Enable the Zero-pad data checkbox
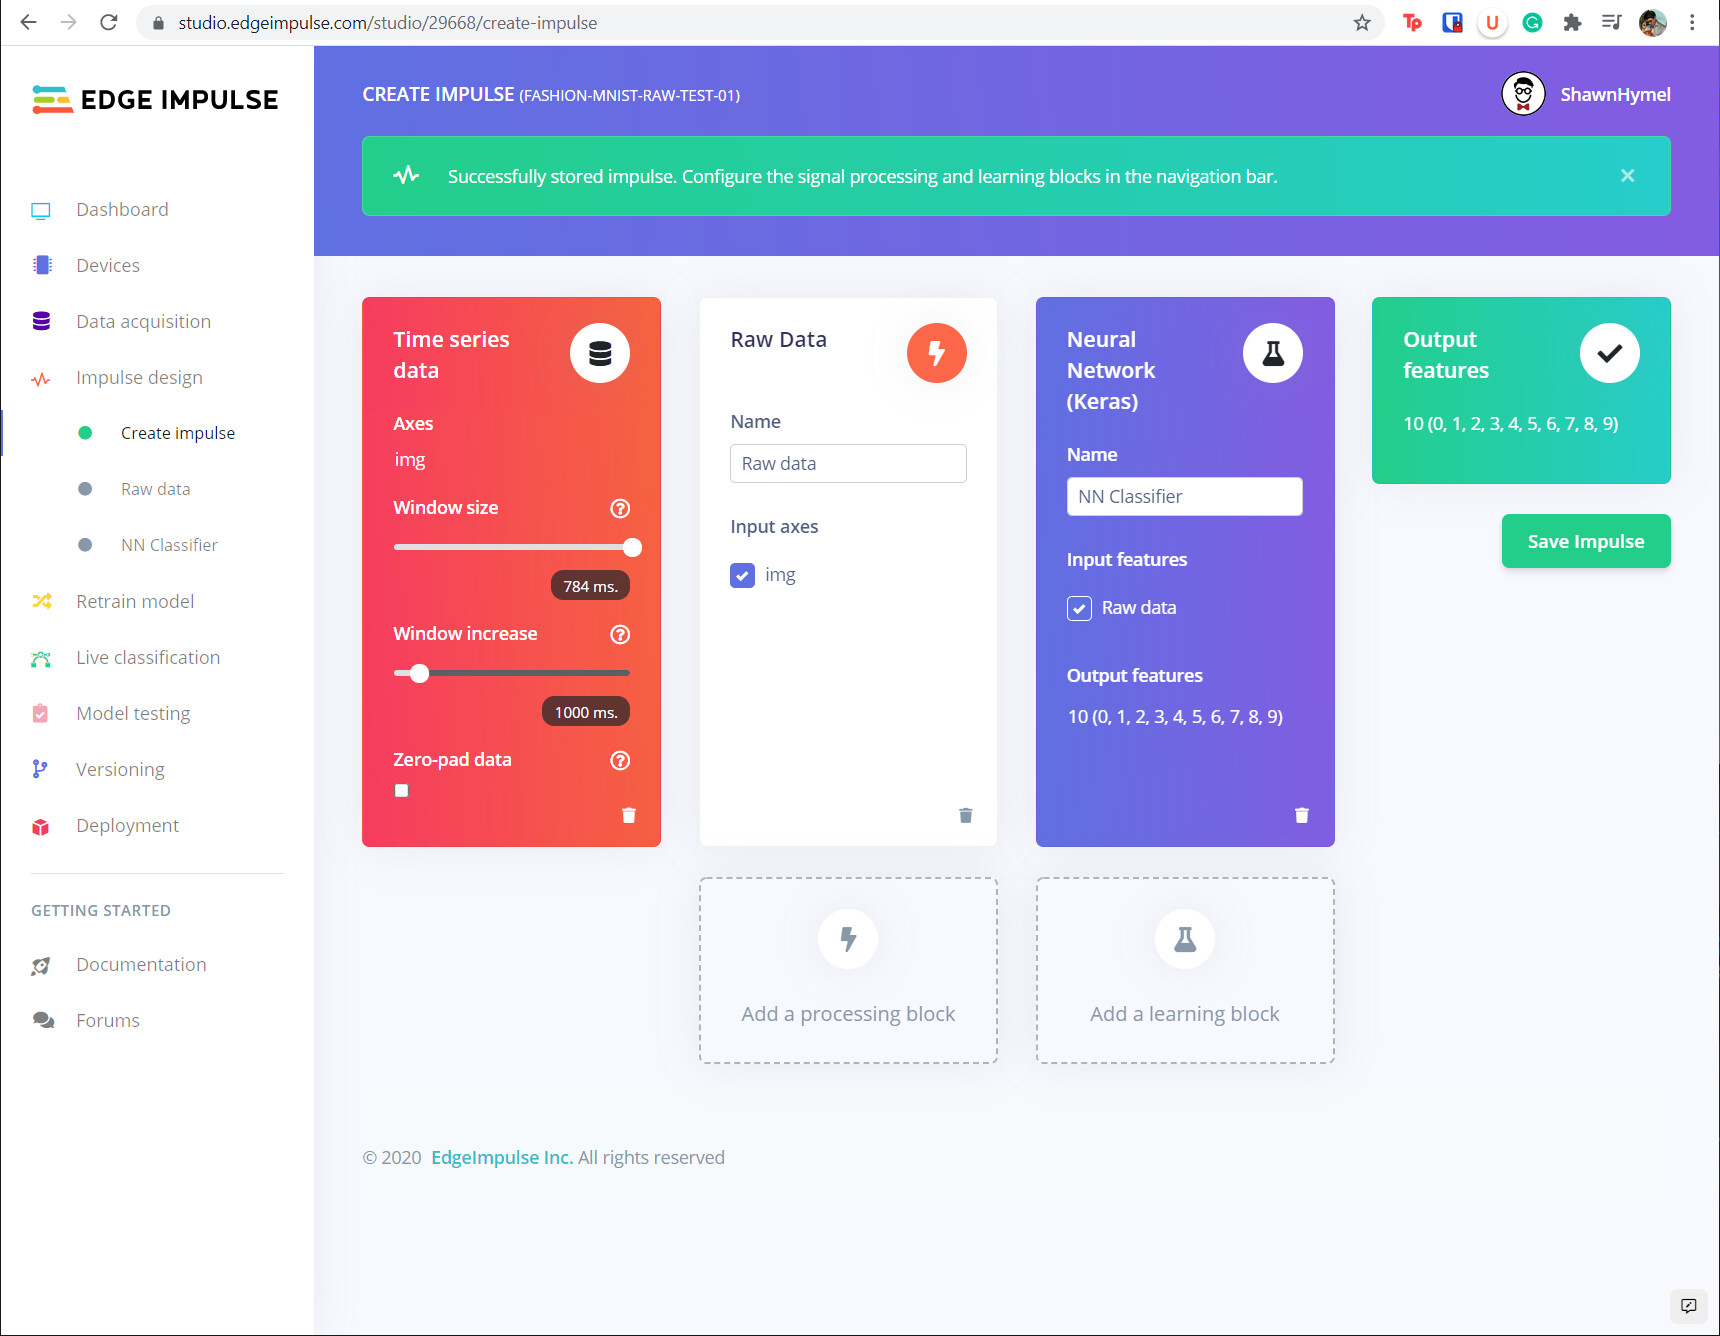This screenshot has height=1336, width=1720. [402, 790]
